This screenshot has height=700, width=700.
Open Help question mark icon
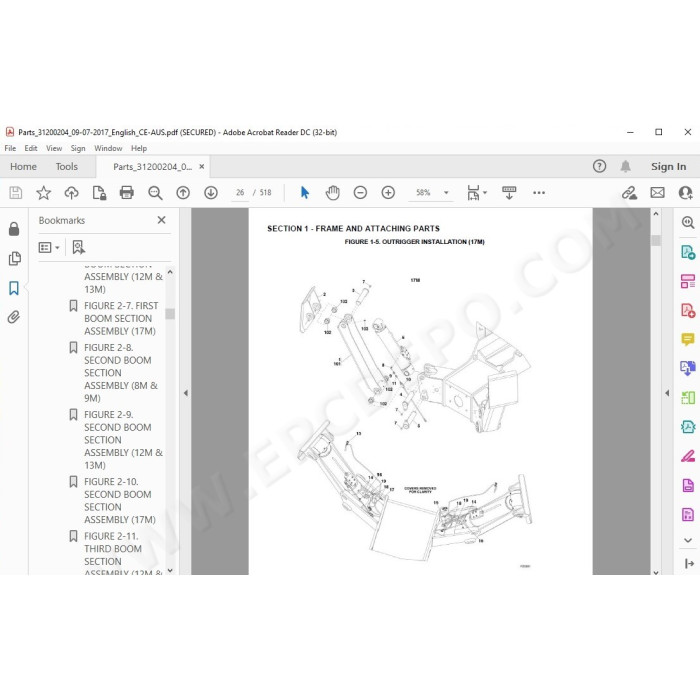600,167
